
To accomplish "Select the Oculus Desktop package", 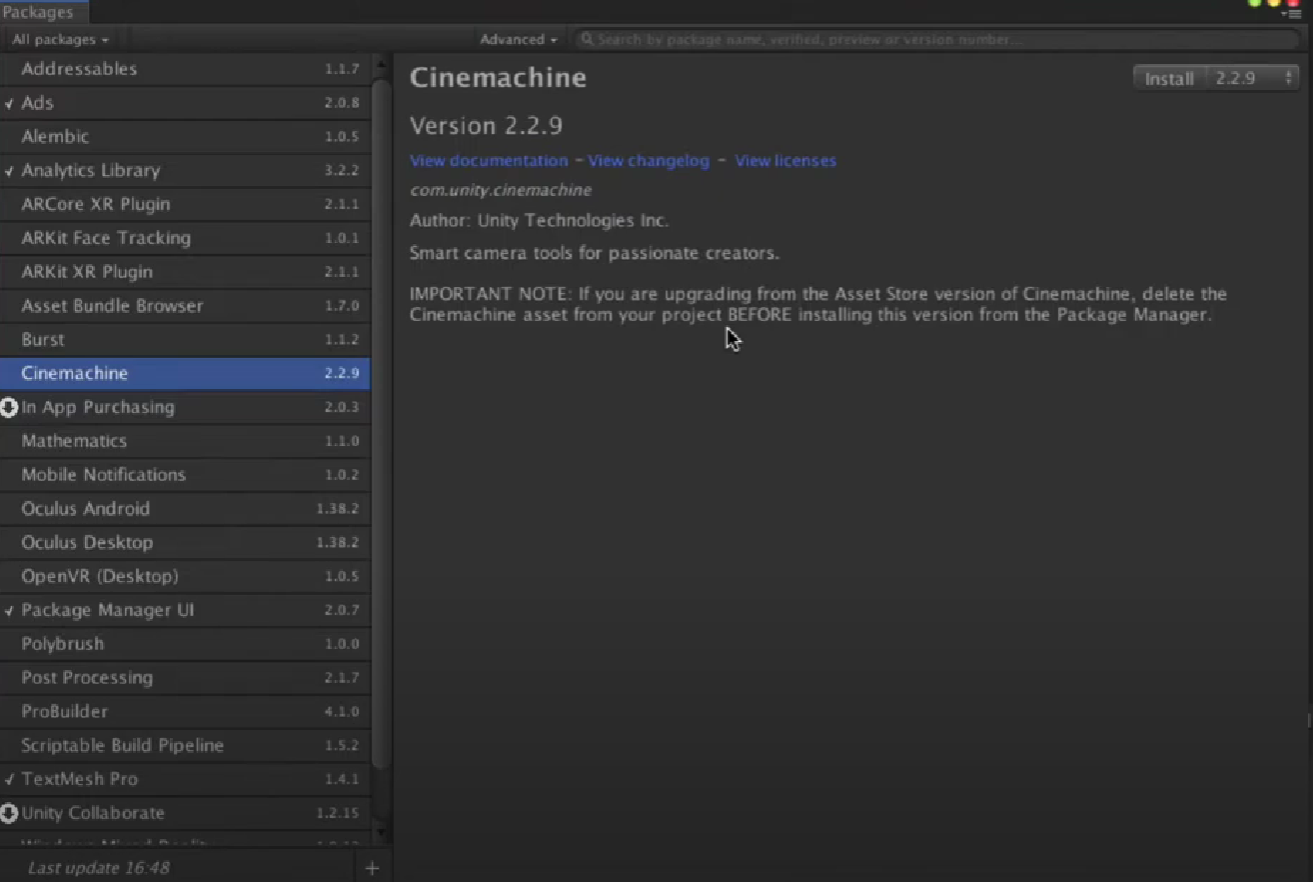I will tap(185, 543).
